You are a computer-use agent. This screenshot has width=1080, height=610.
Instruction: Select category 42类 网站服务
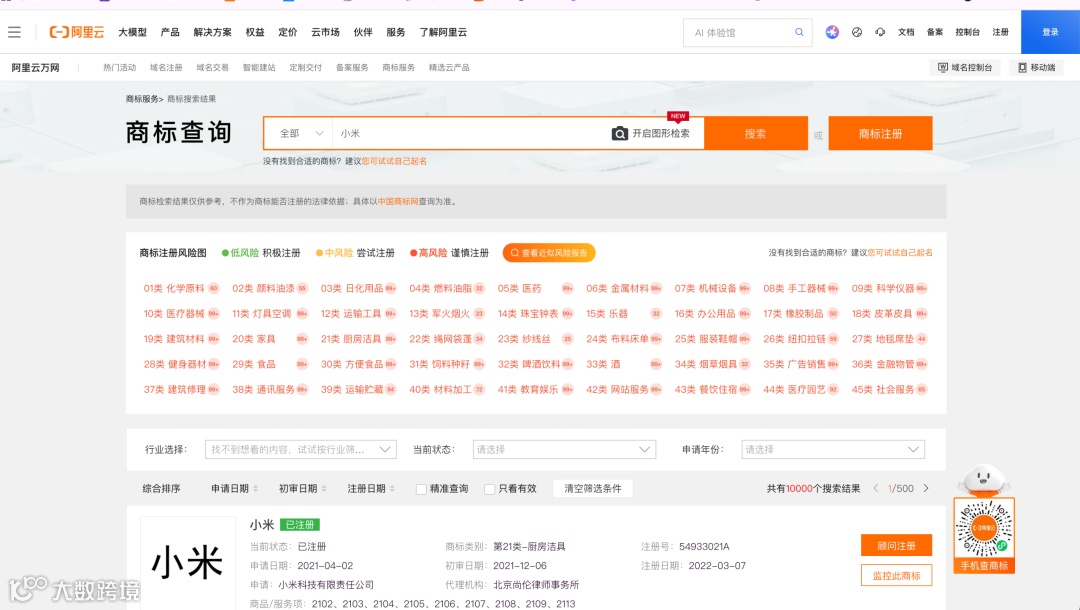pos(624,389)
